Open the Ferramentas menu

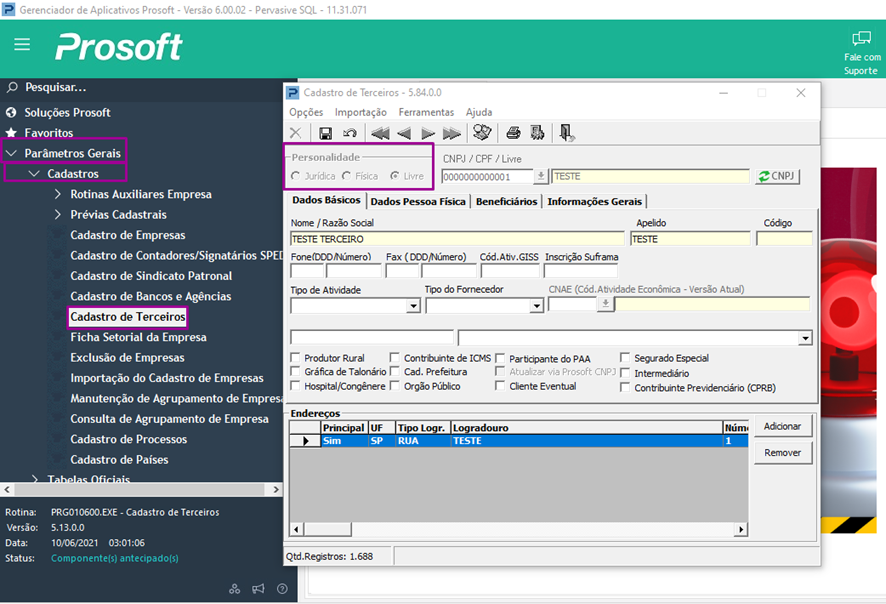click(426, 112)
